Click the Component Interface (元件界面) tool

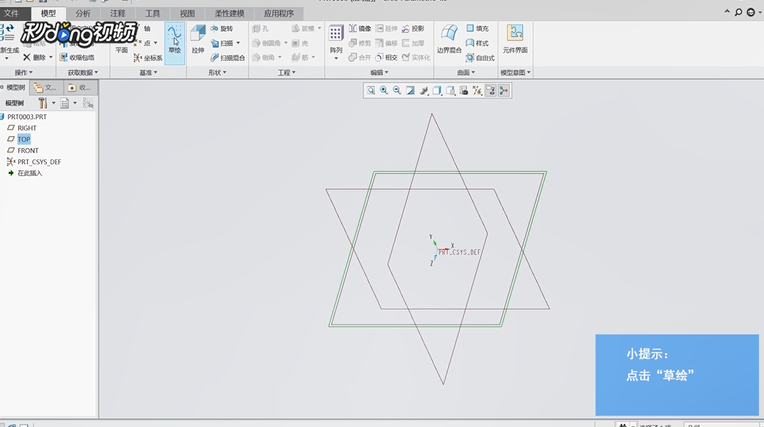tap(515, 39)
